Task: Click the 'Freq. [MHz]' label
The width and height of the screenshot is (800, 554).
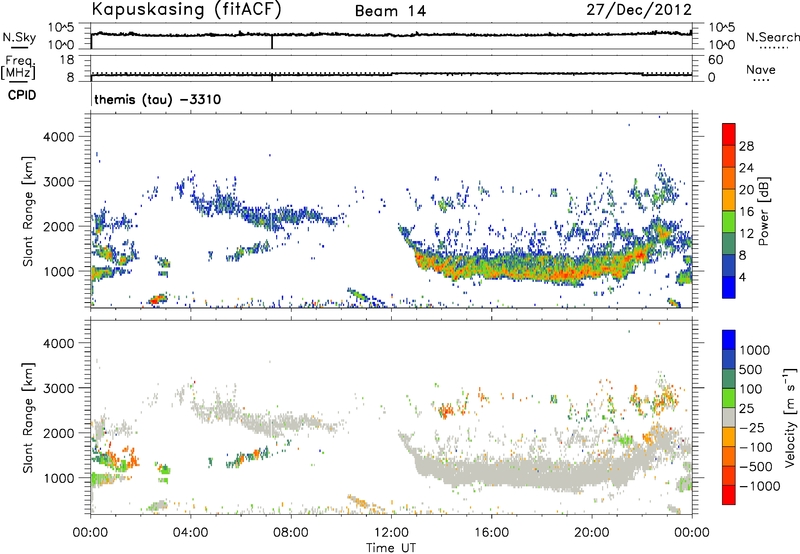Action: pyautogui.click(x=19, y=67)
